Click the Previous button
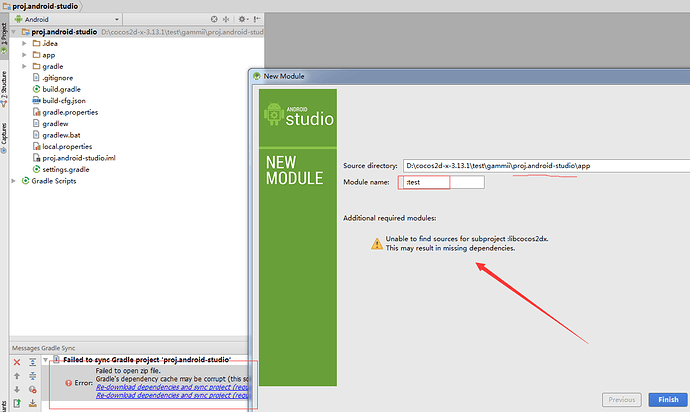Viewport: 690px width, 412px height. click(622, 400)
